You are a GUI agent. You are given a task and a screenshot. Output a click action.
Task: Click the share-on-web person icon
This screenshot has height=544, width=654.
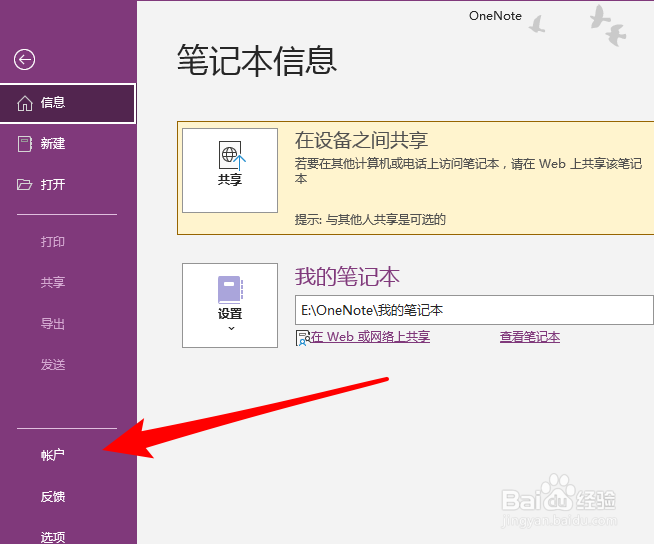point(302,338)
